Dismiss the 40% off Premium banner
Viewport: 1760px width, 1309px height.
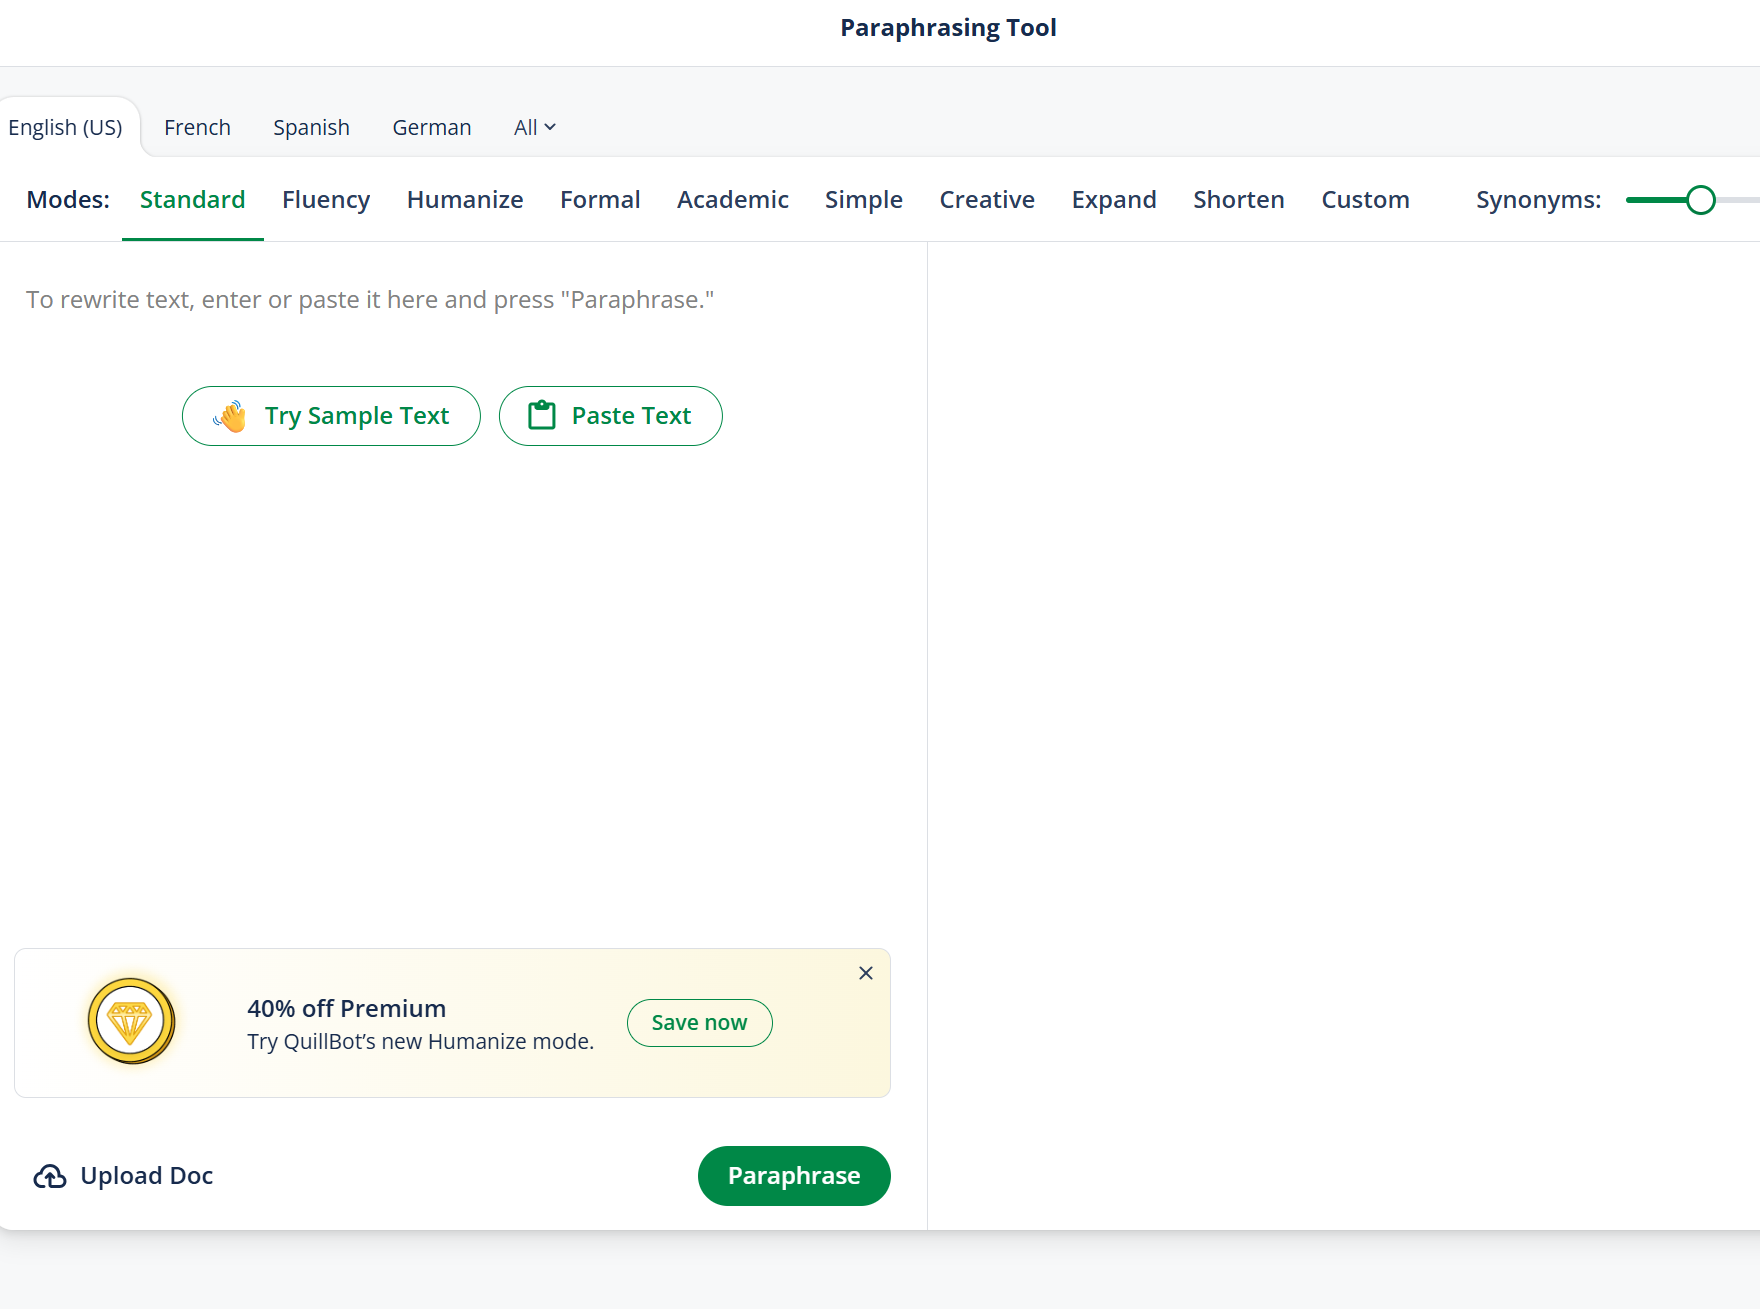pos(866,973)
